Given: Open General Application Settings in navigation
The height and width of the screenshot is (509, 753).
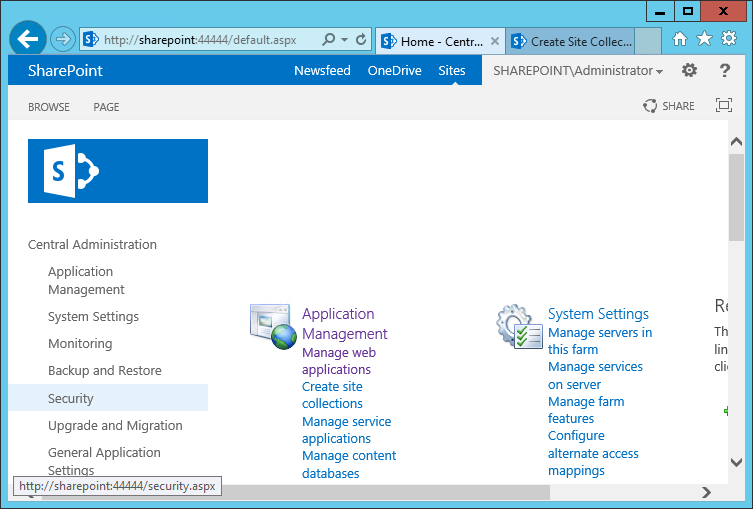Looking at the screenshot, I should point(104,461).
